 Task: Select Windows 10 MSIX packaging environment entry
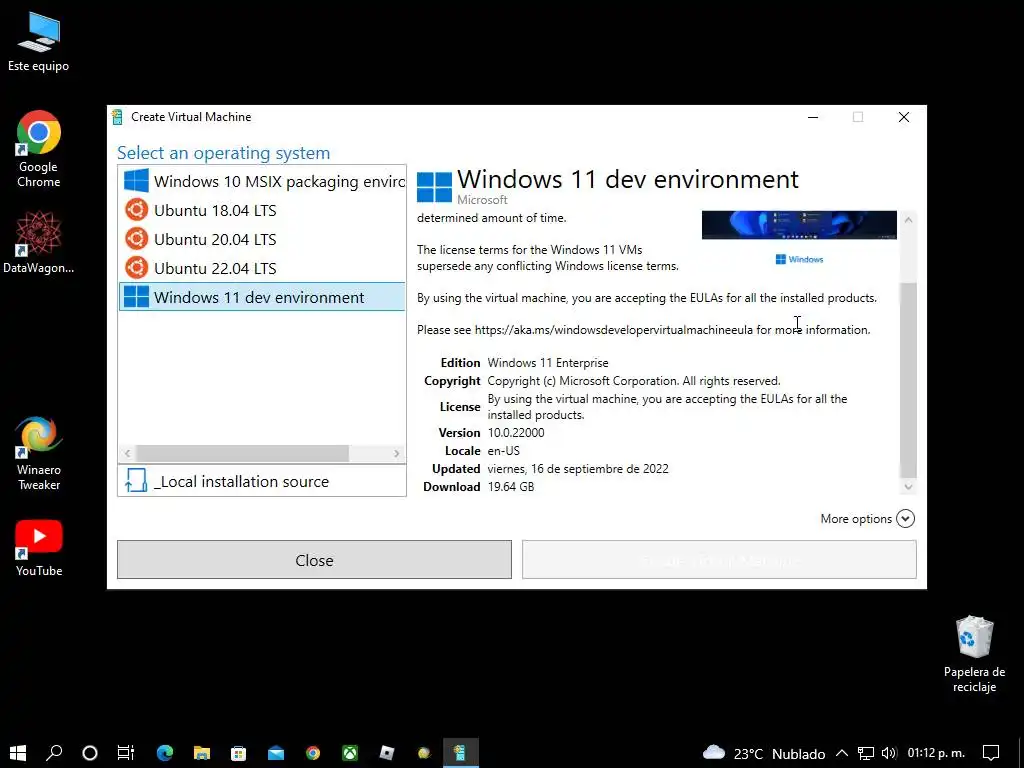click(262, 181)
